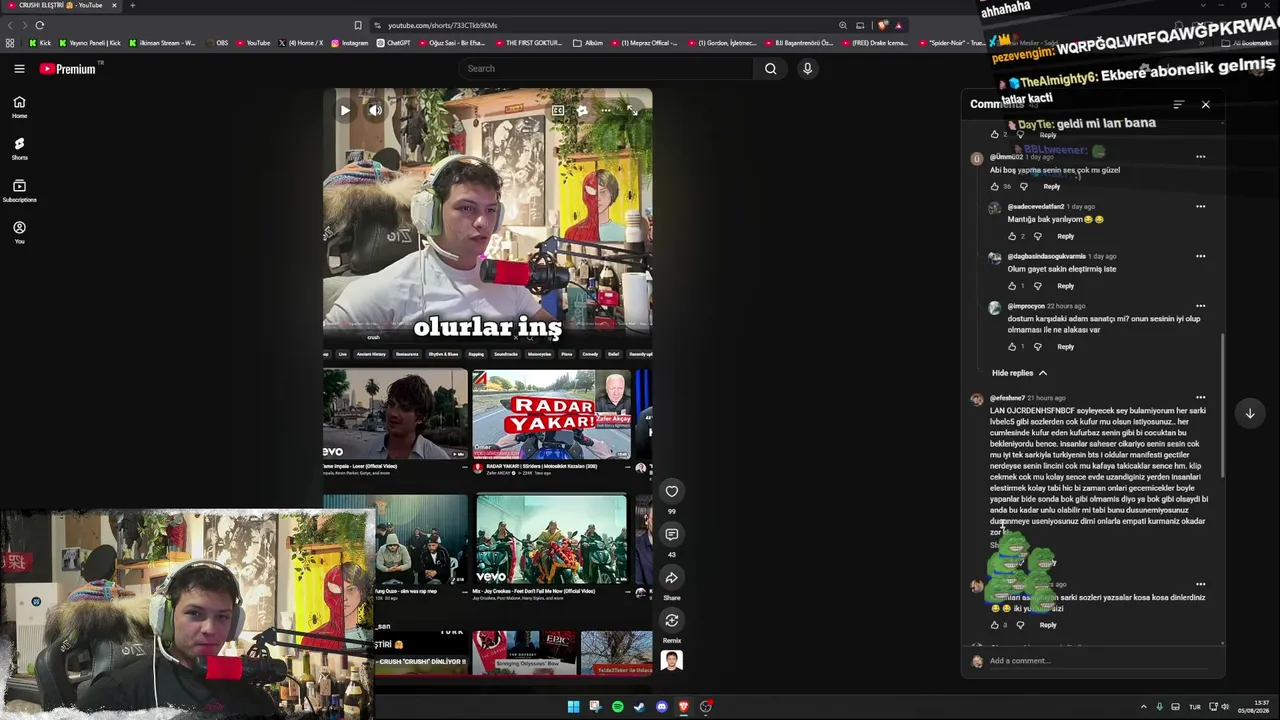Image resolution: width=1280 pixels, height=720 pixels.
Task: Like the @improcyon reply
Action: tap(1012, 347)
